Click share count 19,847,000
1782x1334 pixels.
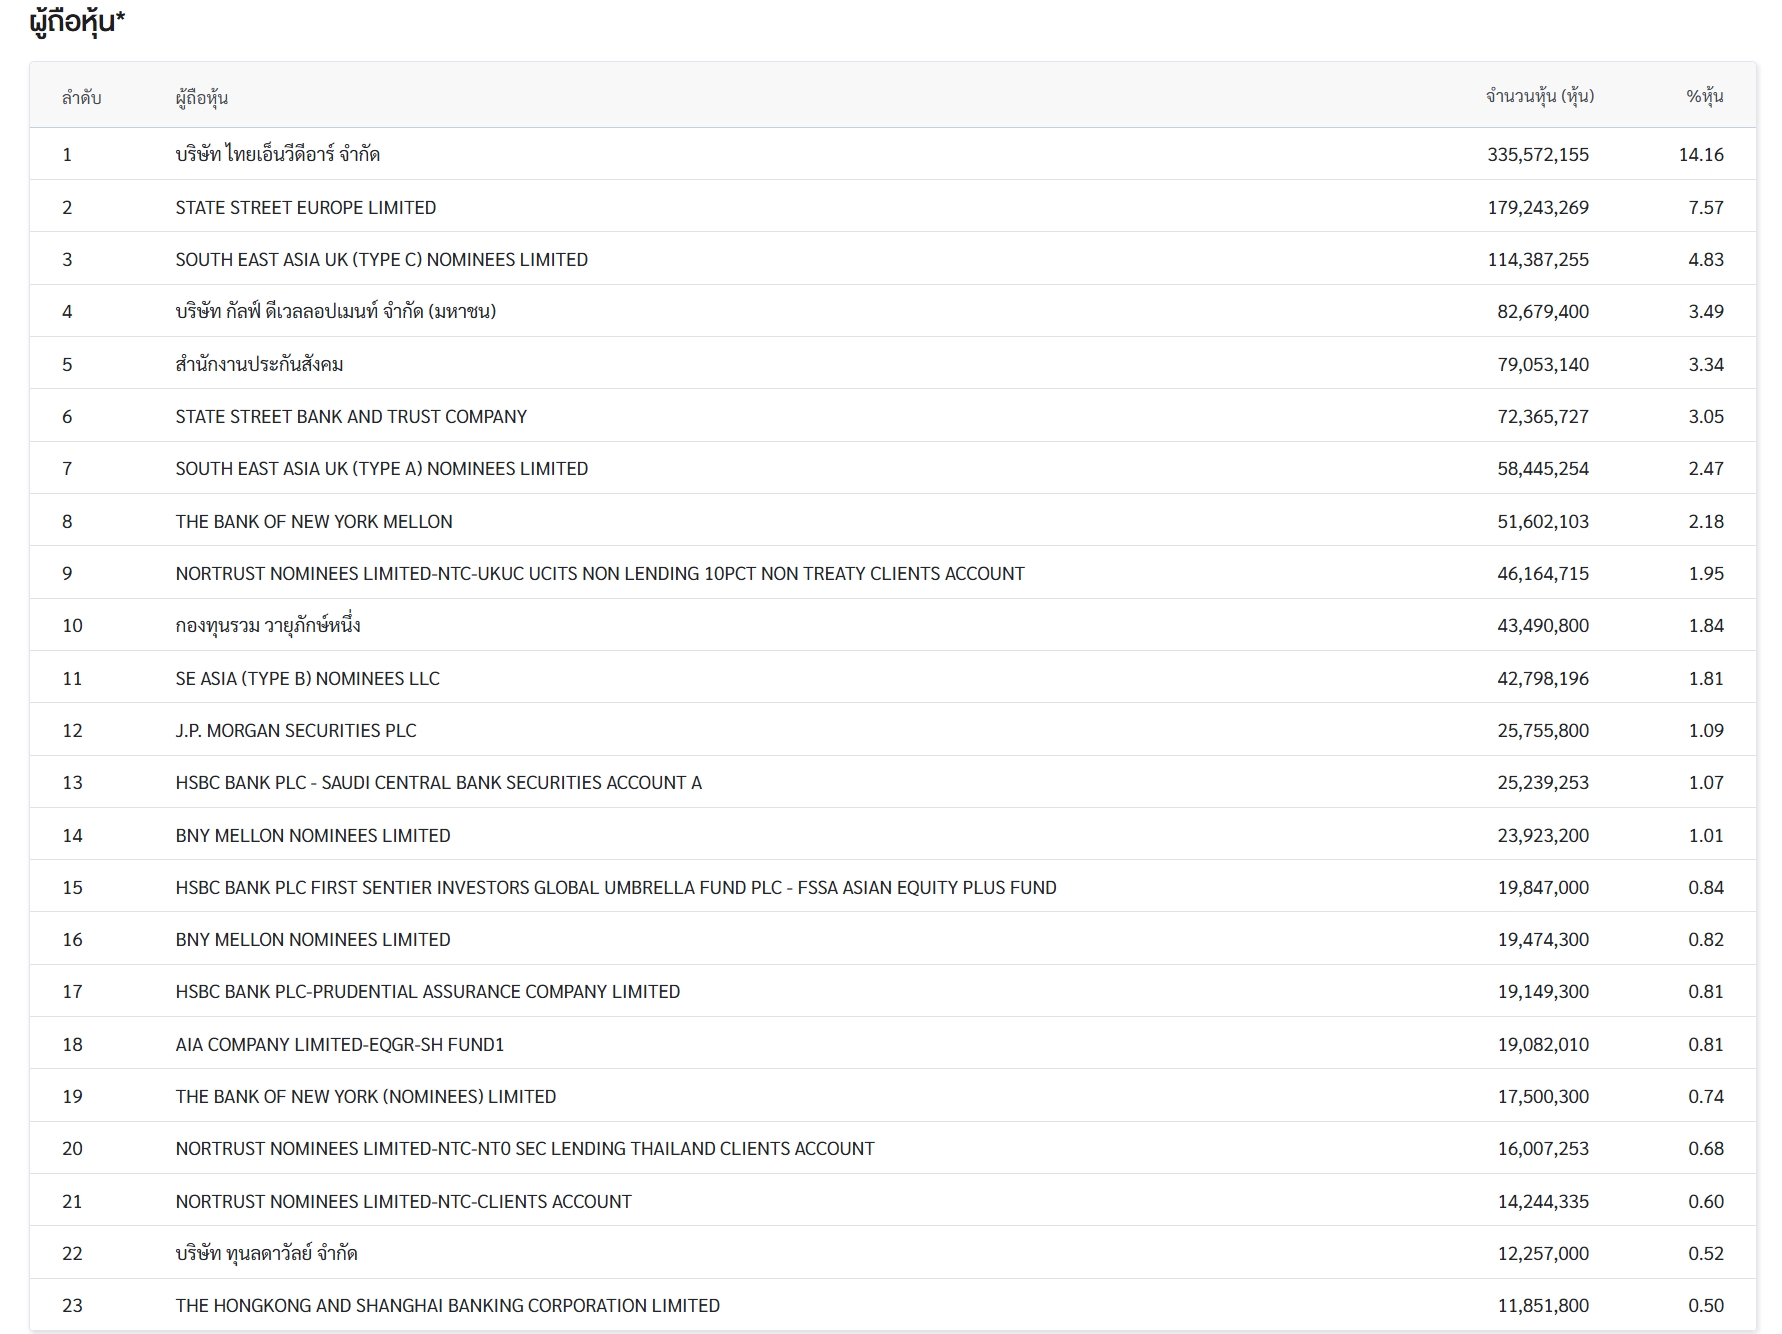(x=1543, y=887)
